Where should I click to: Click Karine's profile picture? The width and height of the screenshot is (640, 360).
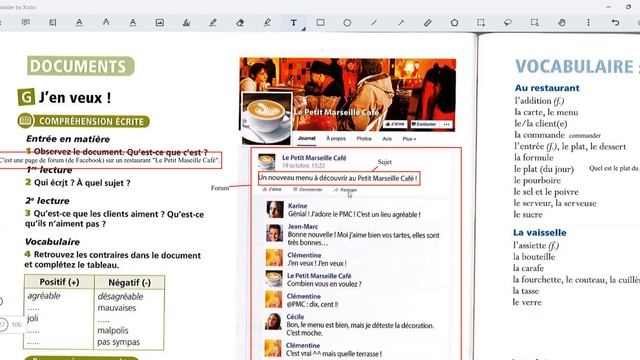[x=275, y=209]
